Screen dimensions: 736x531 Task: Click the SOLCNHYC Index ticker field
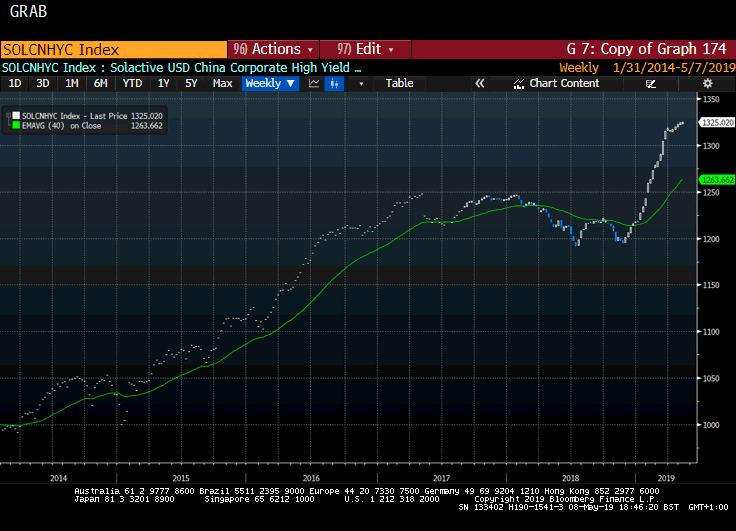[113, 49]
